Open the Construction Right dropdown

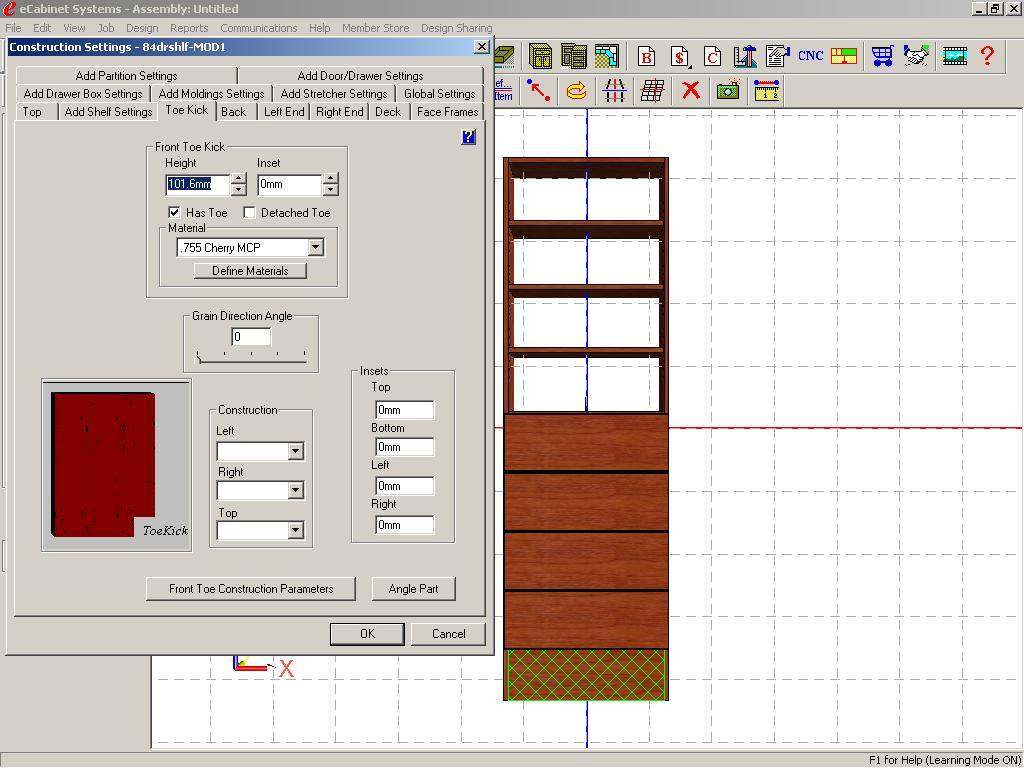(295, 490)
